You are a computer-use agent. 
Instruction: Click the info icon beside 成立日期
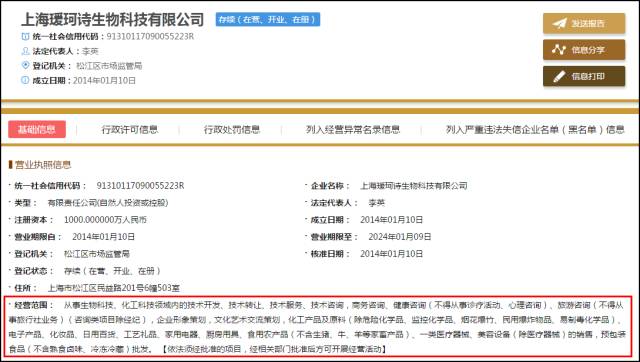point(25,80)
